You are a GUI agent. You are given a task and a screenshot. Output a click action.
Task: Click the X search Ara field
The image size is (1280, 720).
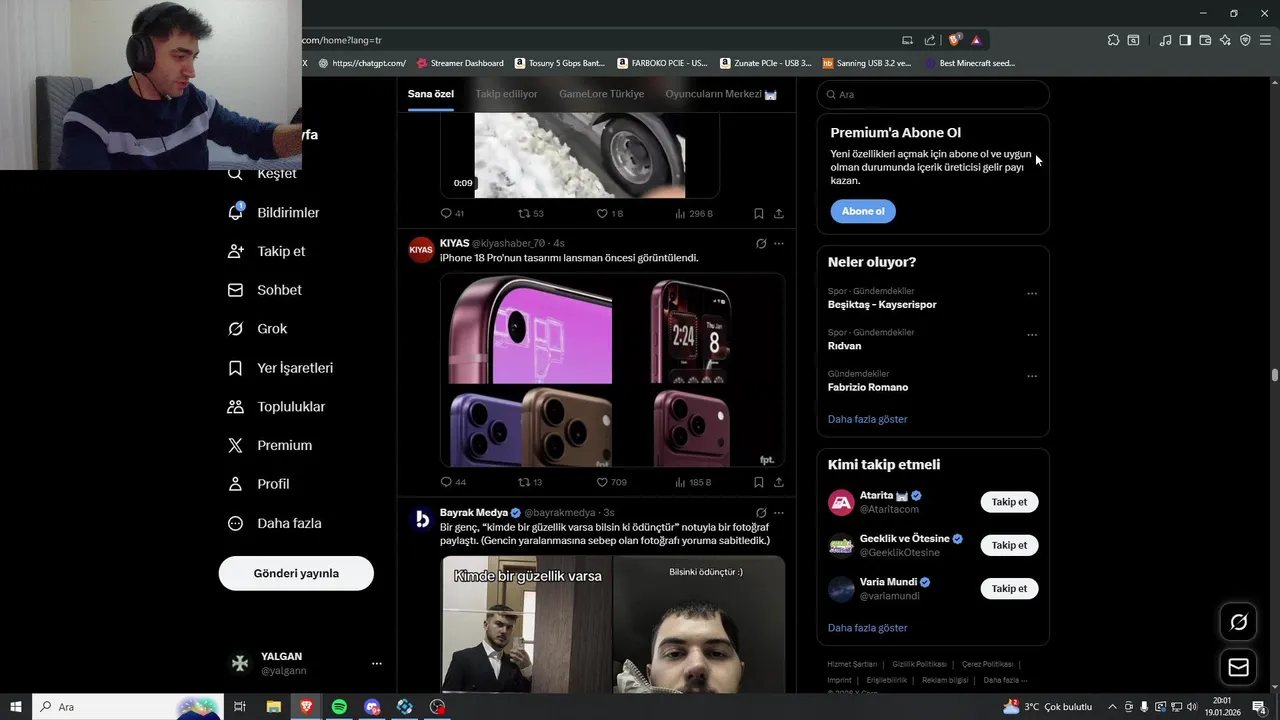pos(933,94)
